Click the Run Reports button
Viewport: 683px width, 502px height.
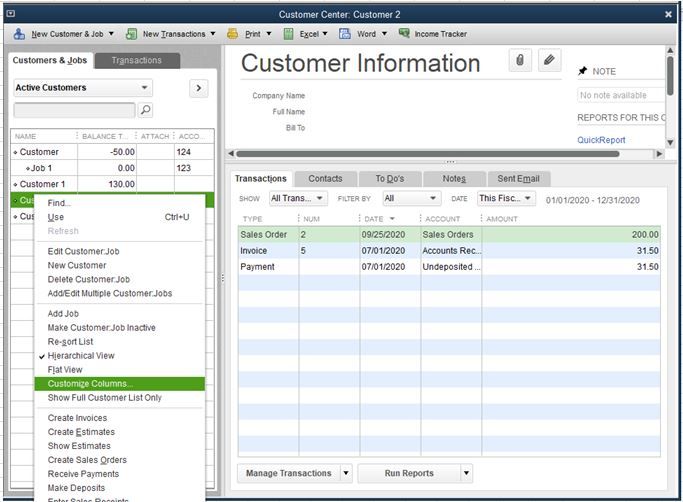click(409, 473)
